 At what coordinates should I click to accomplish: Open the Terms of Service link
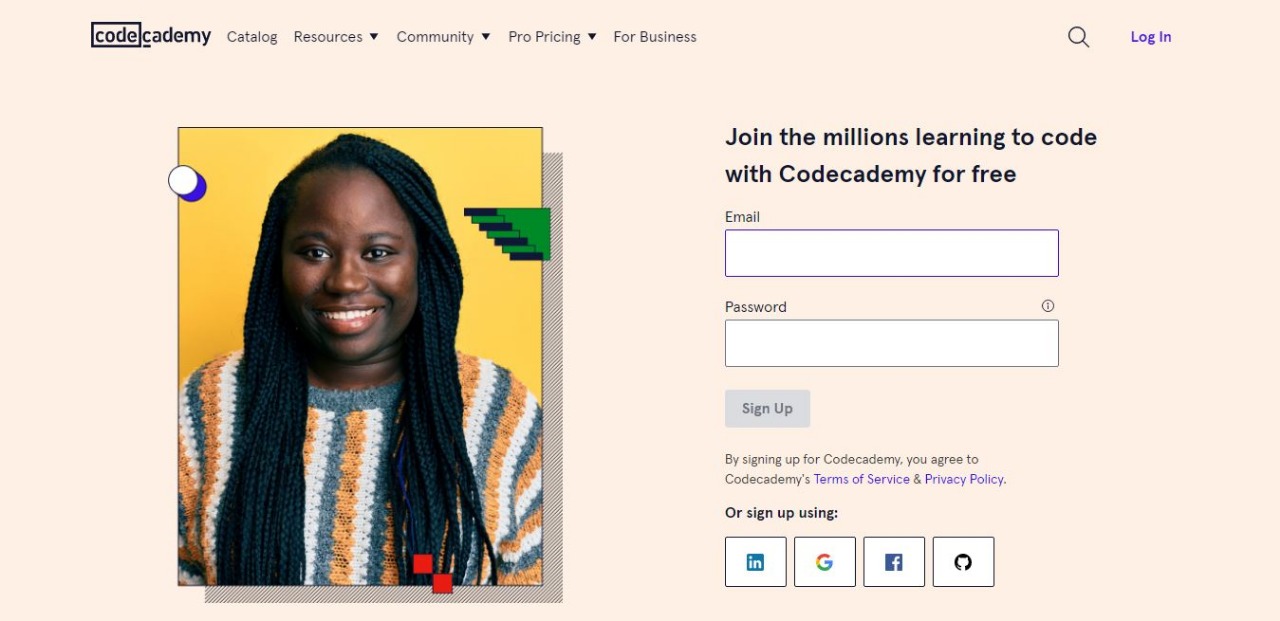861,479
